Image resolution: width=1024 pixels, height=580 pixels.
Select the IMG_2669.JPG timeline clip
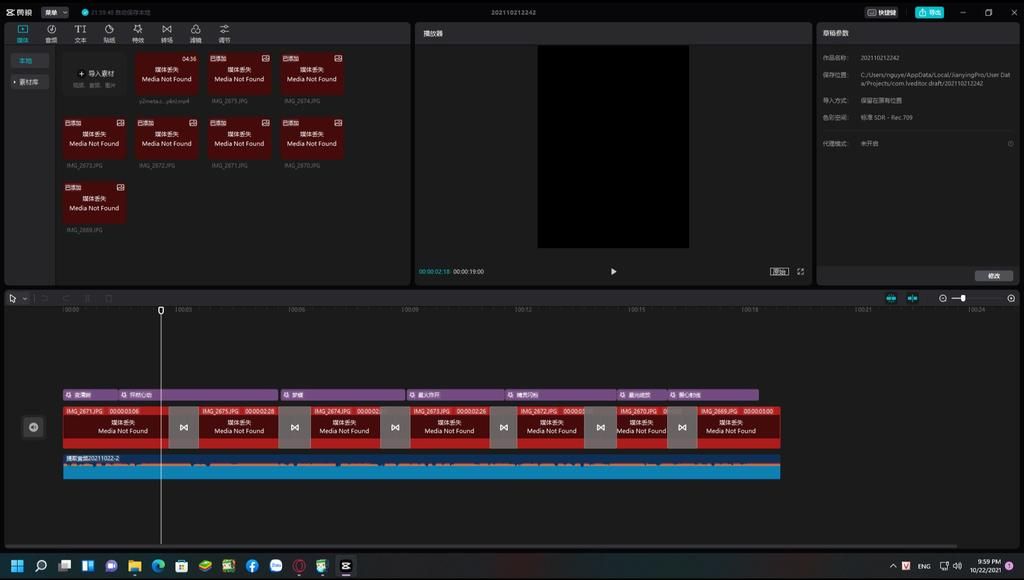[x=739, y=427]
